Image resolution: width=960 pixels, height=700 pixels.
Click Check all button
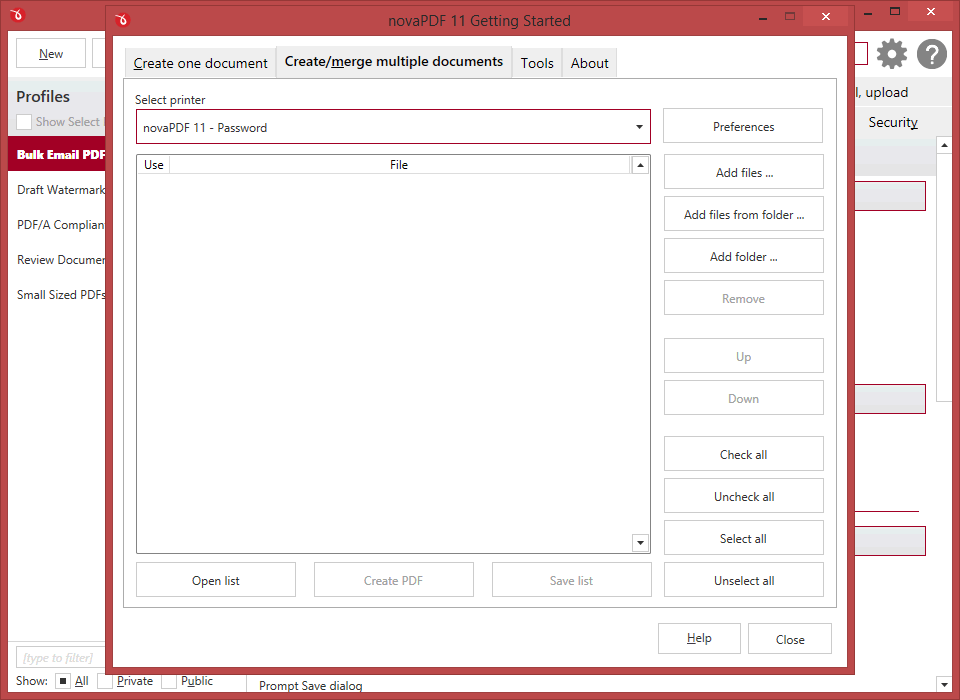pos(744,454)
